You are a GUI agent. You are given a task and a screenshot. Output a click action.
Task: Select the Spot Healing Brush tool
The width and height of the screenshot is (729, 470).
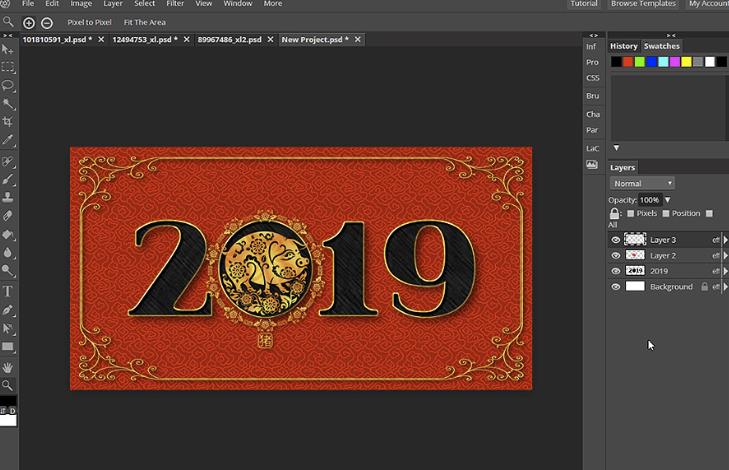[x=7, y=161]
